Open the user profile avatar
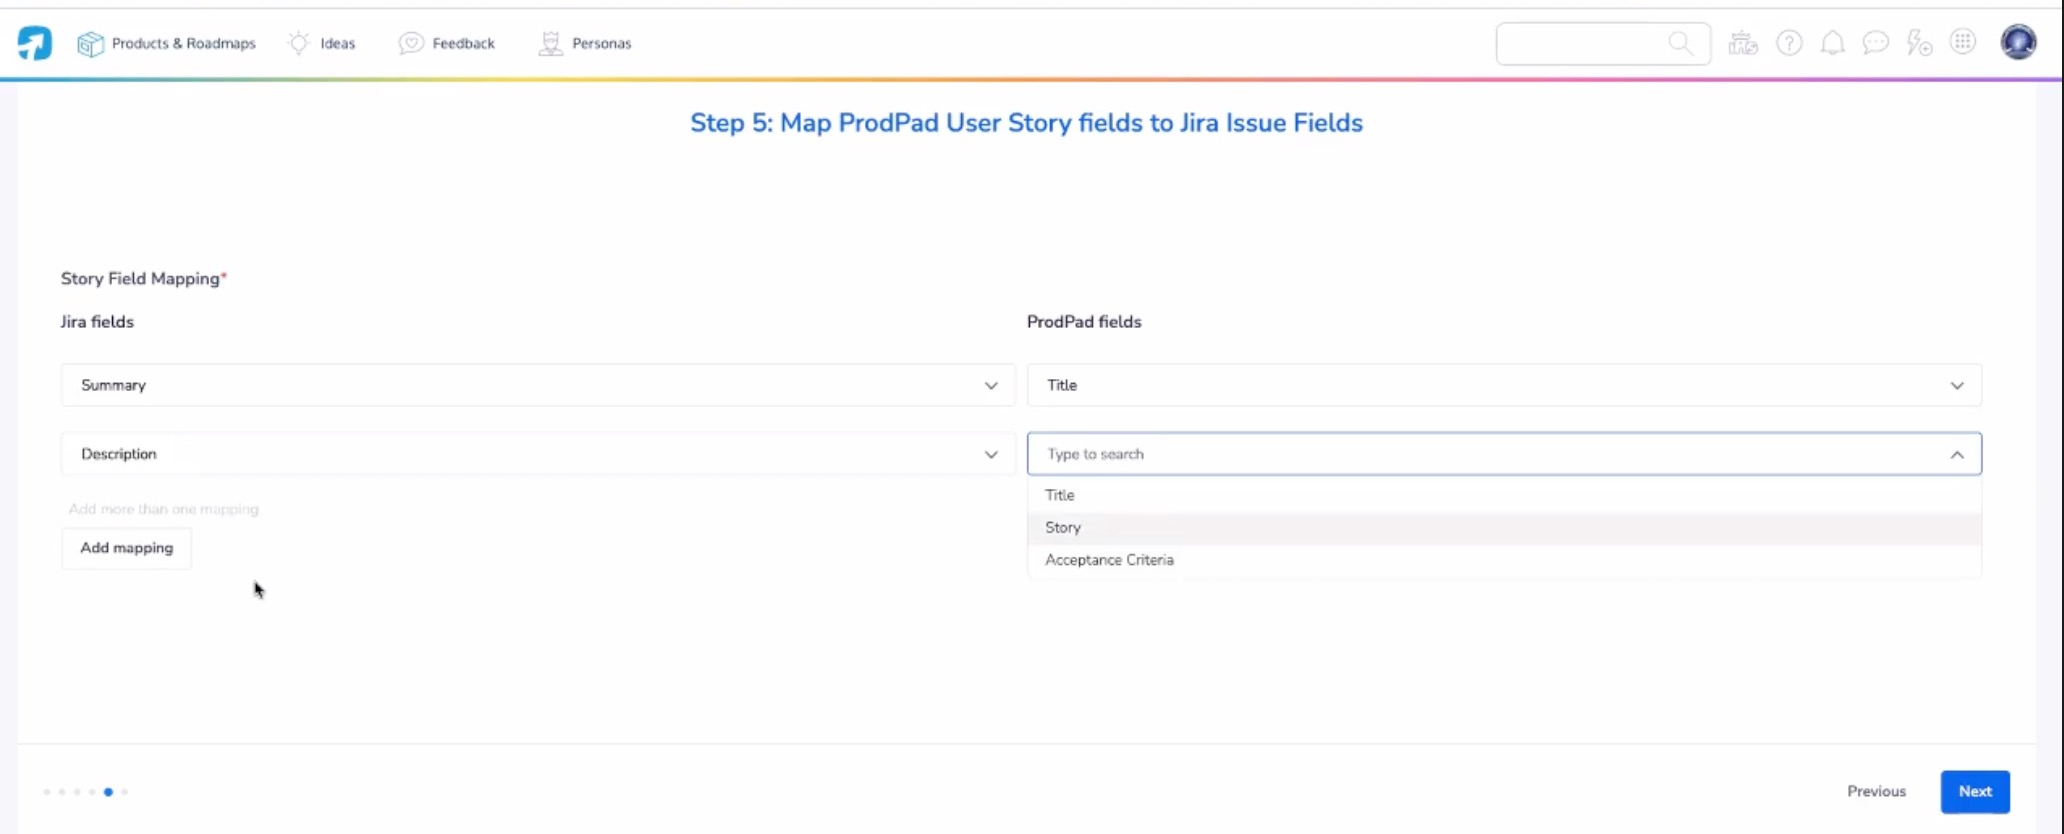 point(2018,42)
